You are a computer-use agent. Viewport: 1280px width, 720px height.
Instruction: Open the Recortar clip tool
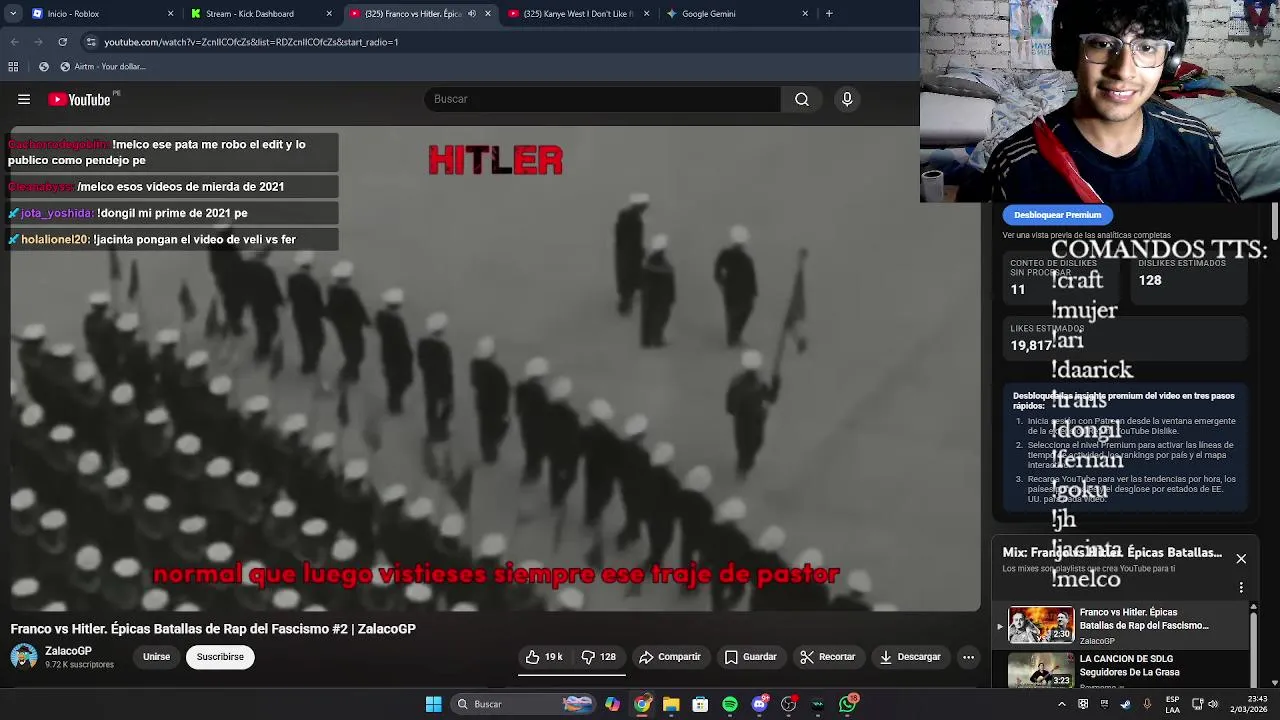point(828,657)
